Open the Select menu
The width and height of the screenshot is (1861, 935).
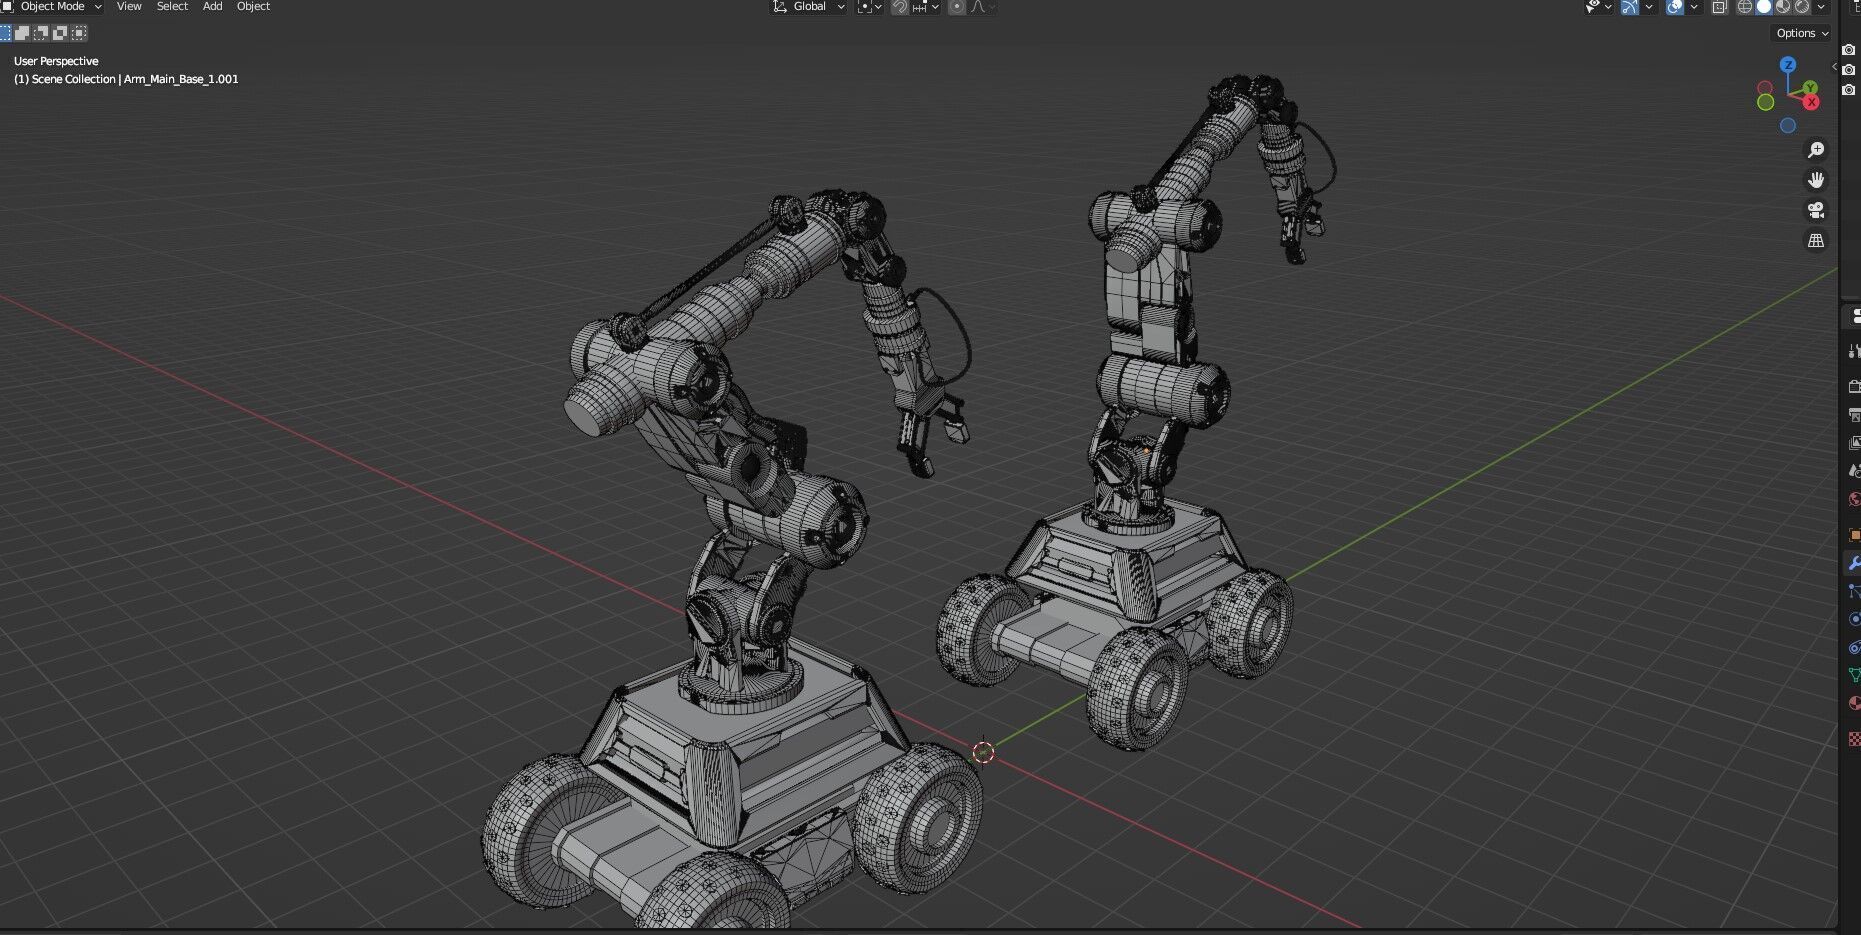[x=172, y=7]
